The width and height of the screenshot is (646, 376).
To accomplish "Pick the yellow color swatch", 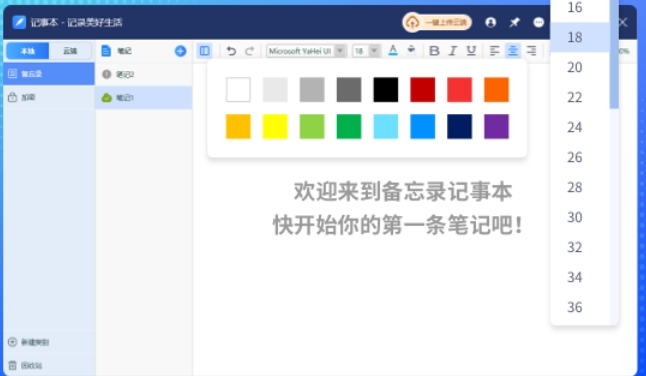I will 275,126.
